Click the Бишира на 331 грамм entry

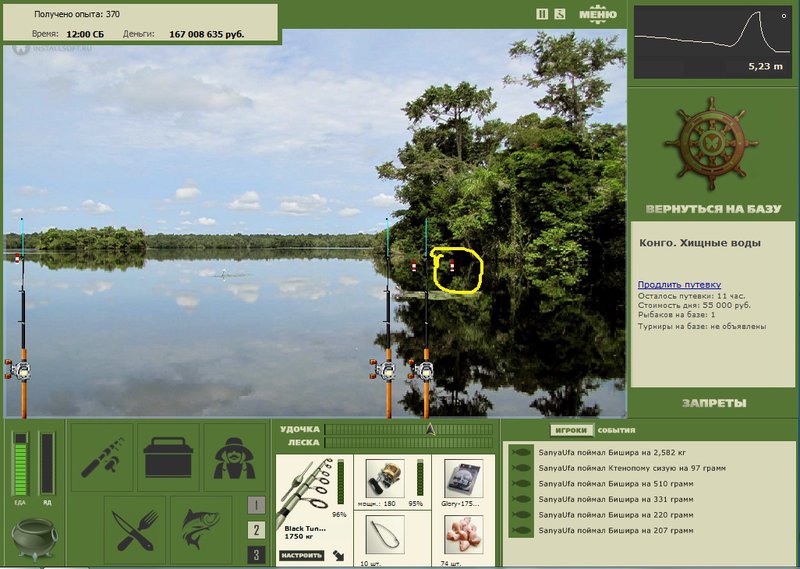coord(615,499)
